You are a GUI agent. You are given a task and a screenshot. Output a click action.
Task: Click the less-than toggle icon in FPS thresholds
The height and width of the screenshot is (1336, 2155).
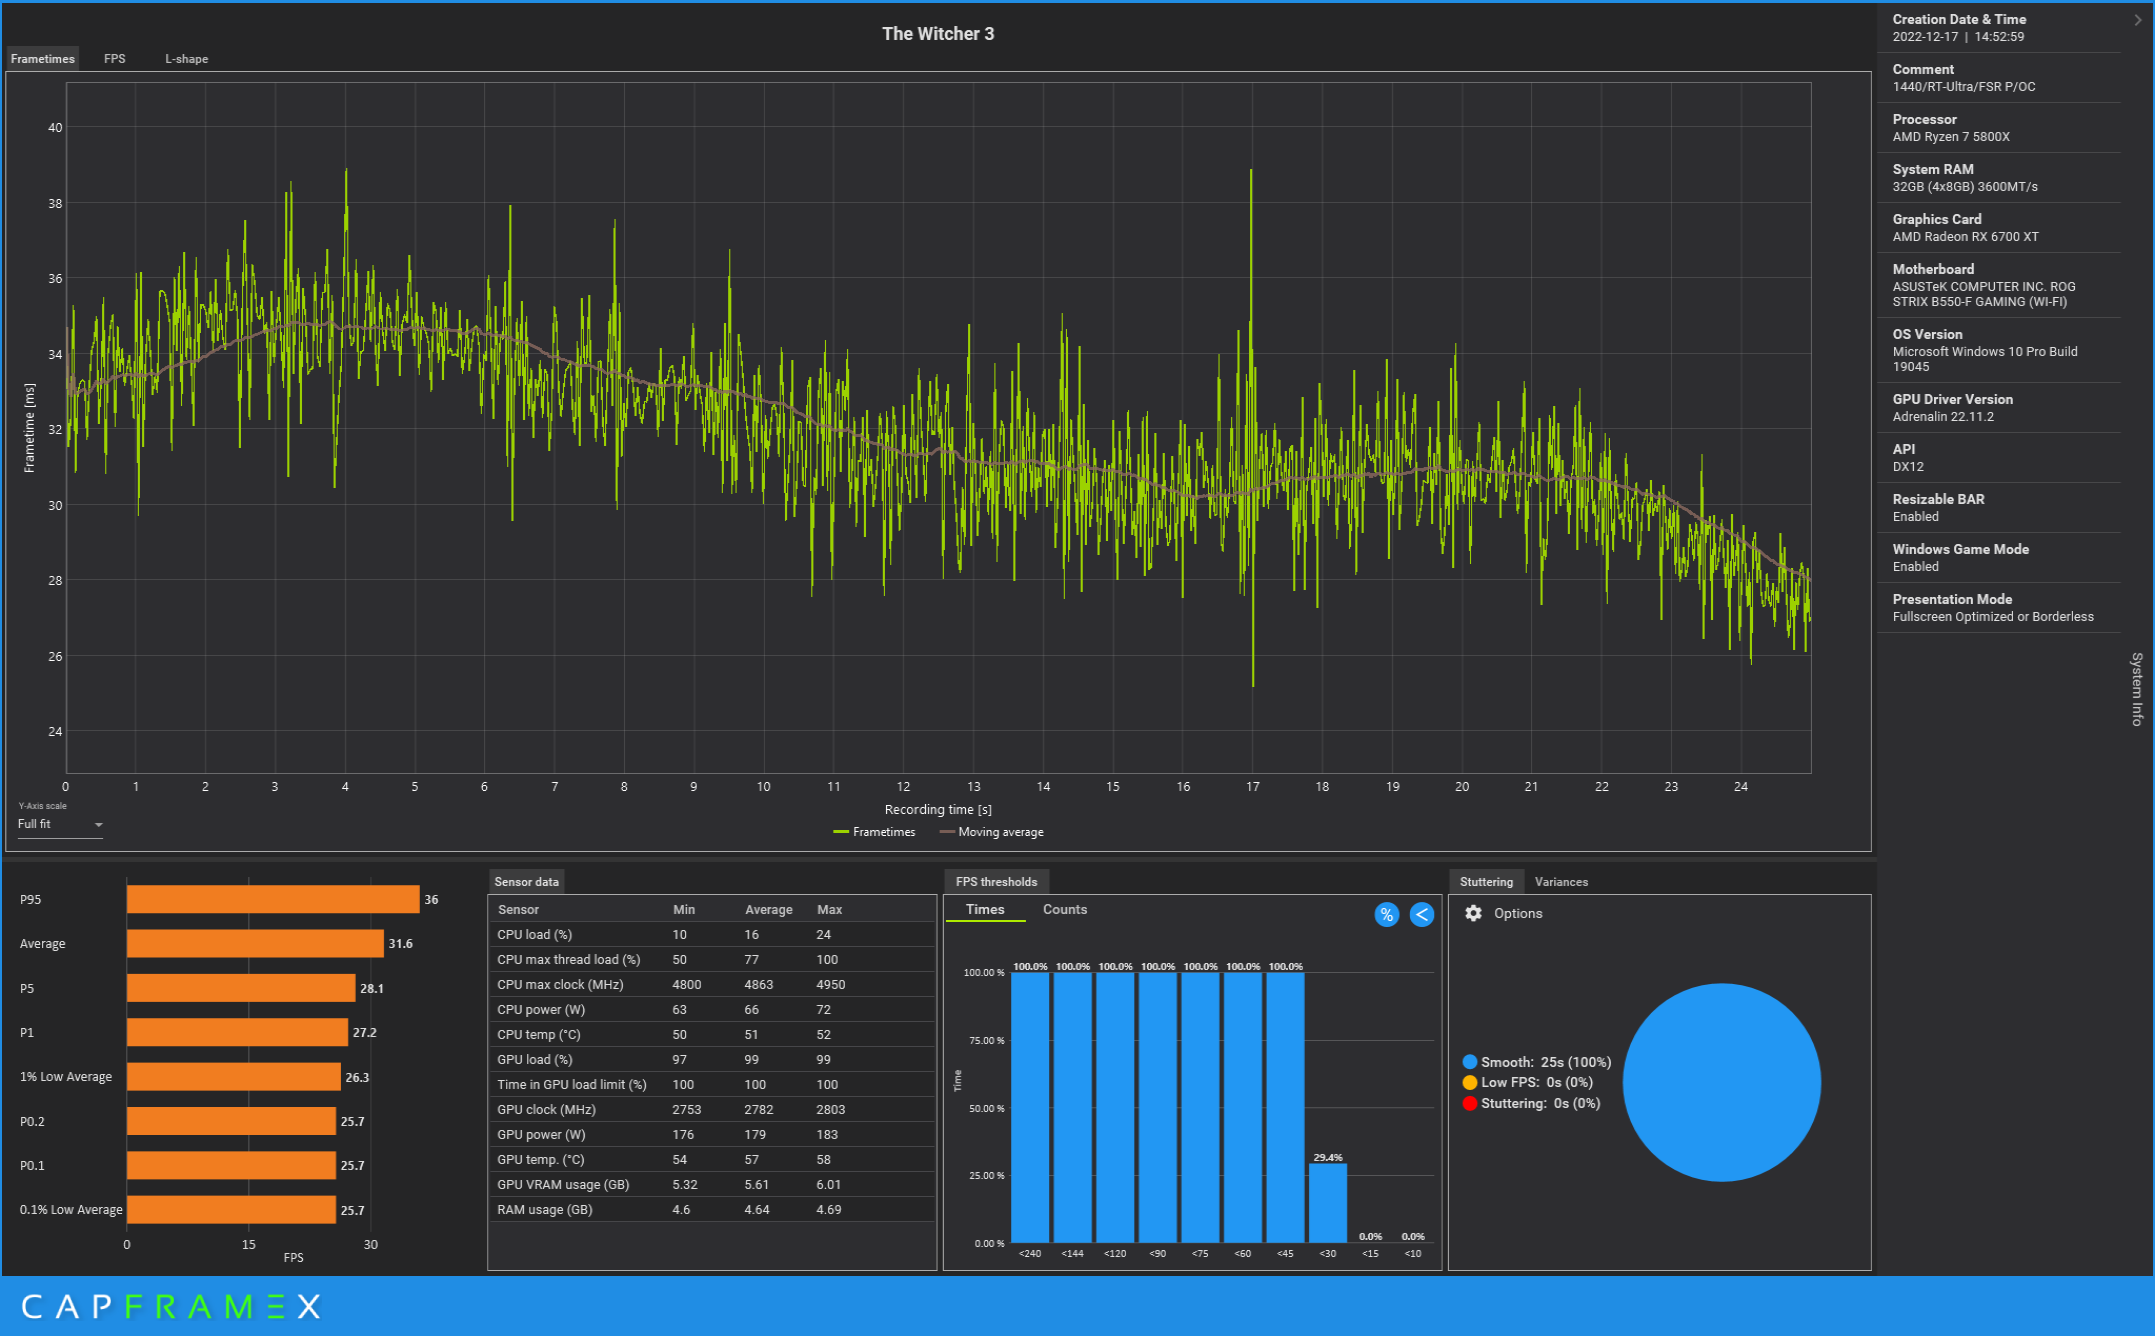1421,914
